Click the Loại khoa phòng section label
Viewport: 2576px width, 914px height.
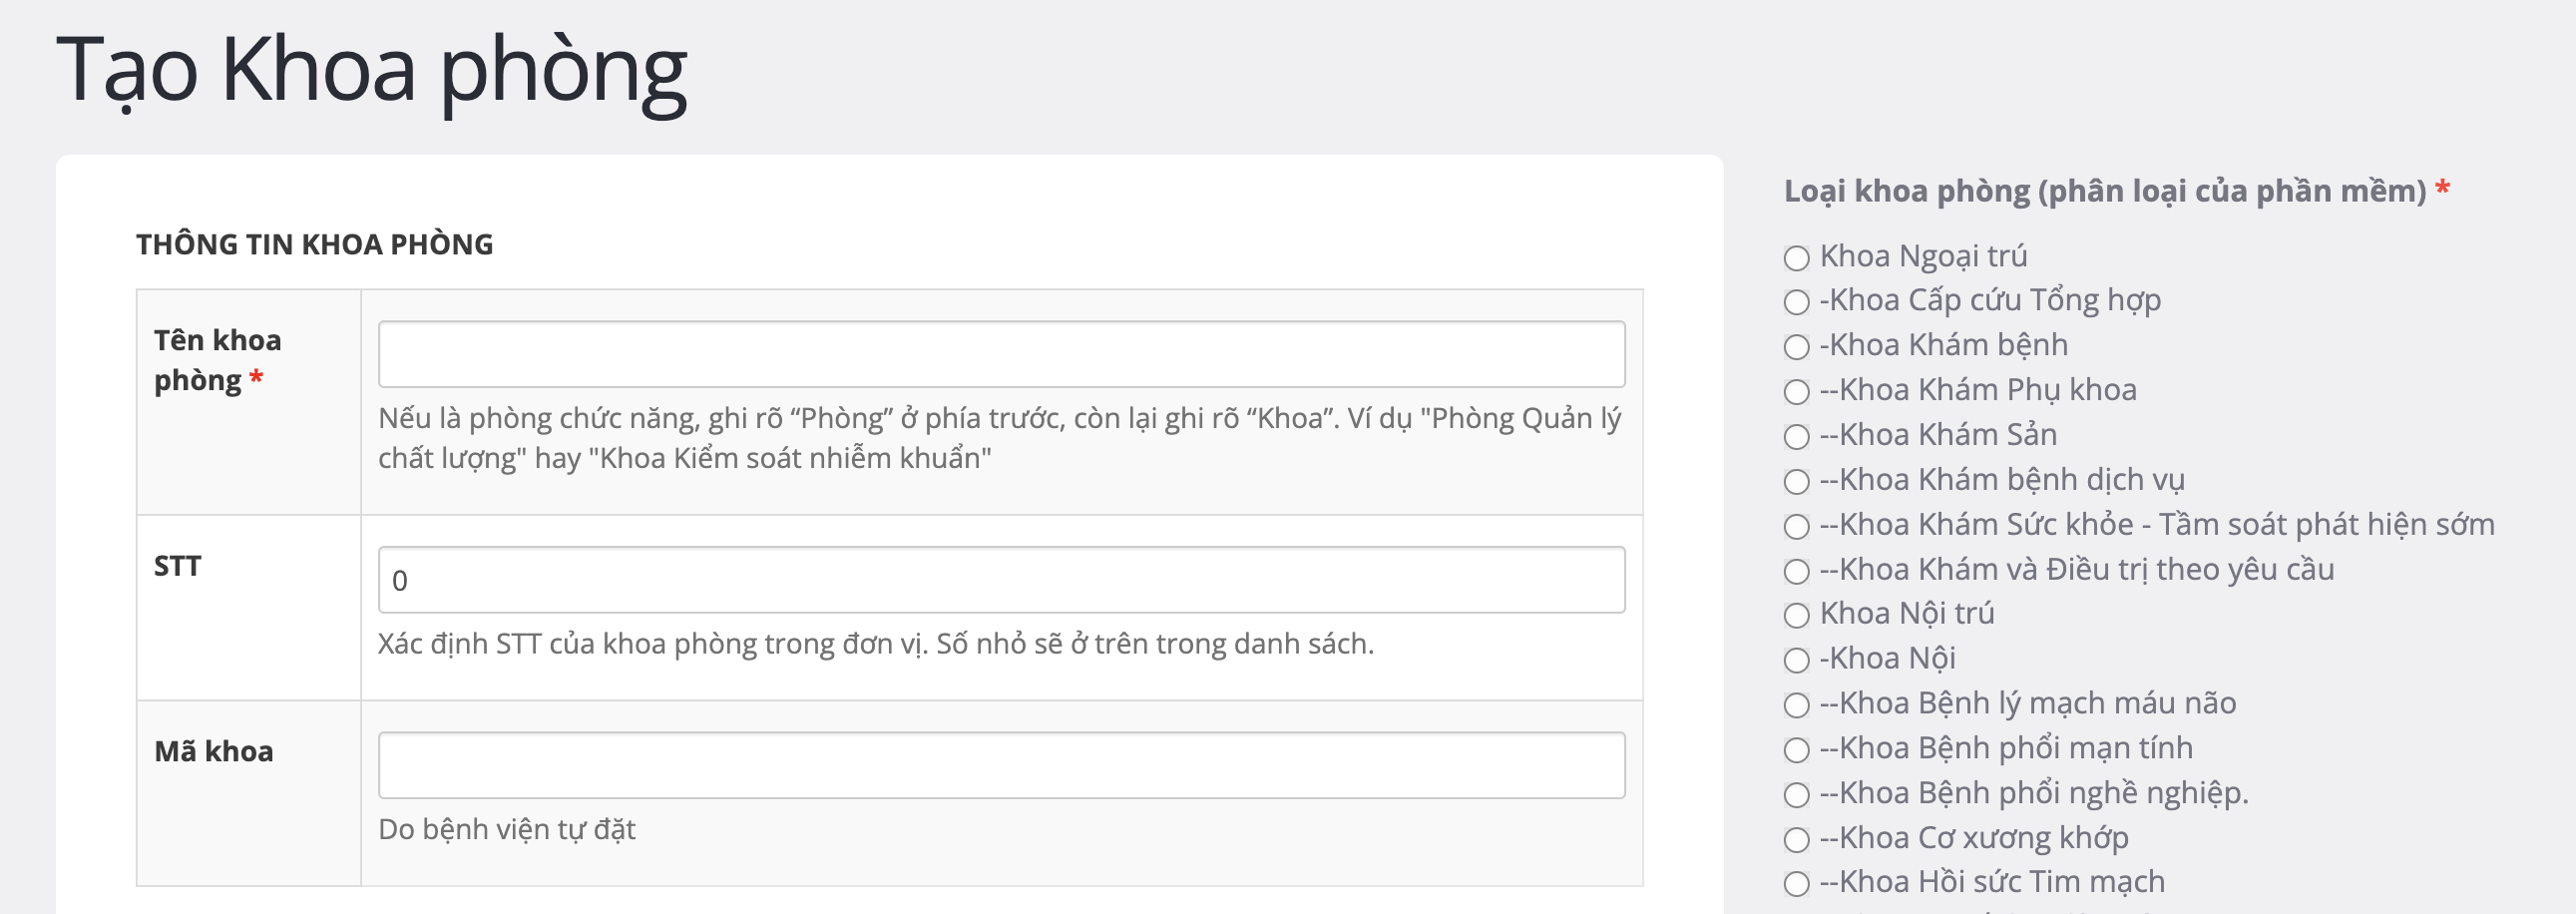pos(2105,191)
